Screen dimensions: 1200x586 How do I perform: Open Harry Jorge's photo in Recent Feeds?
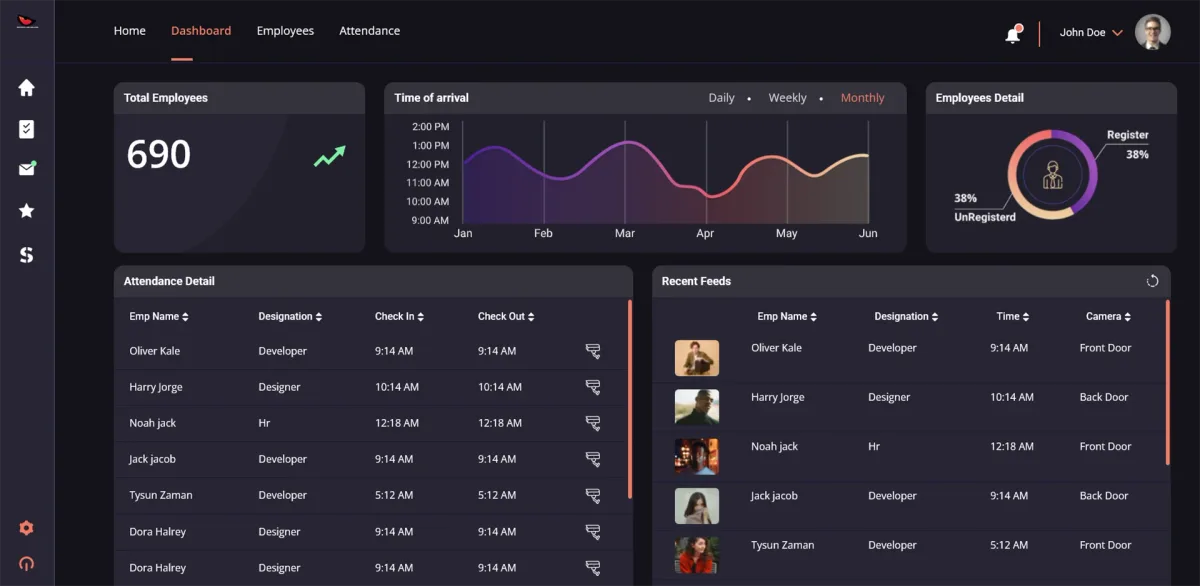point(697,407)
